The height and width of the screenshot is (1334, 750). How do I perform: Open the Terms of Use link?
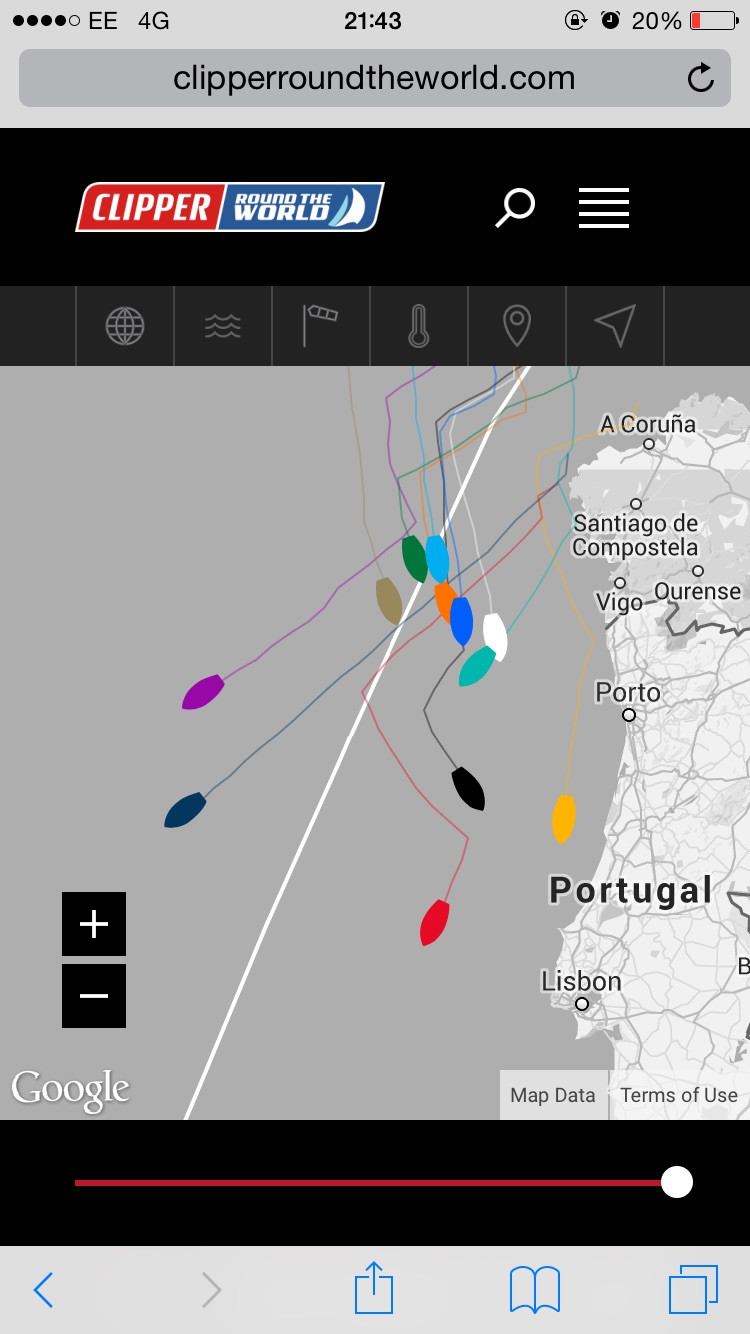point(678,1095)
